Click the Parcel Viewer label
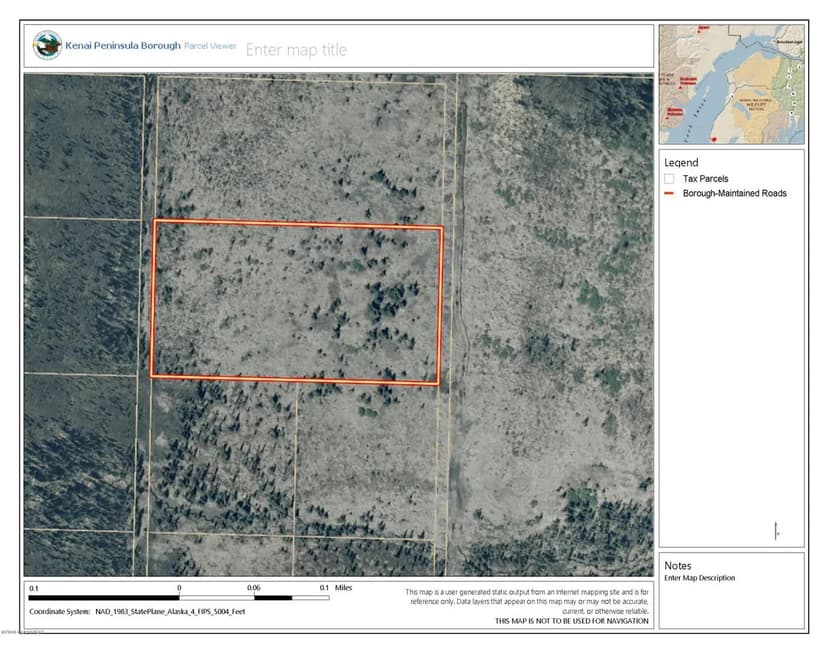 tap(211, 46)
